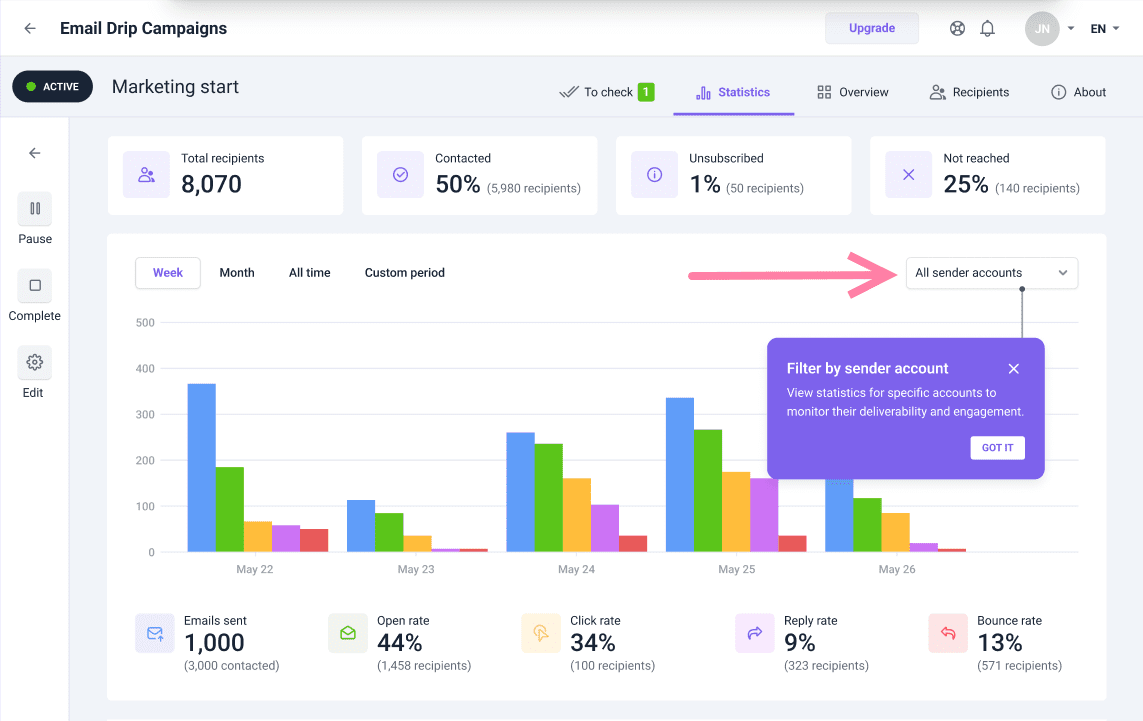This screenshot has height=721, width=1143.
Task: Click the Pause campaign icon
Action: (x=35, y=209)
